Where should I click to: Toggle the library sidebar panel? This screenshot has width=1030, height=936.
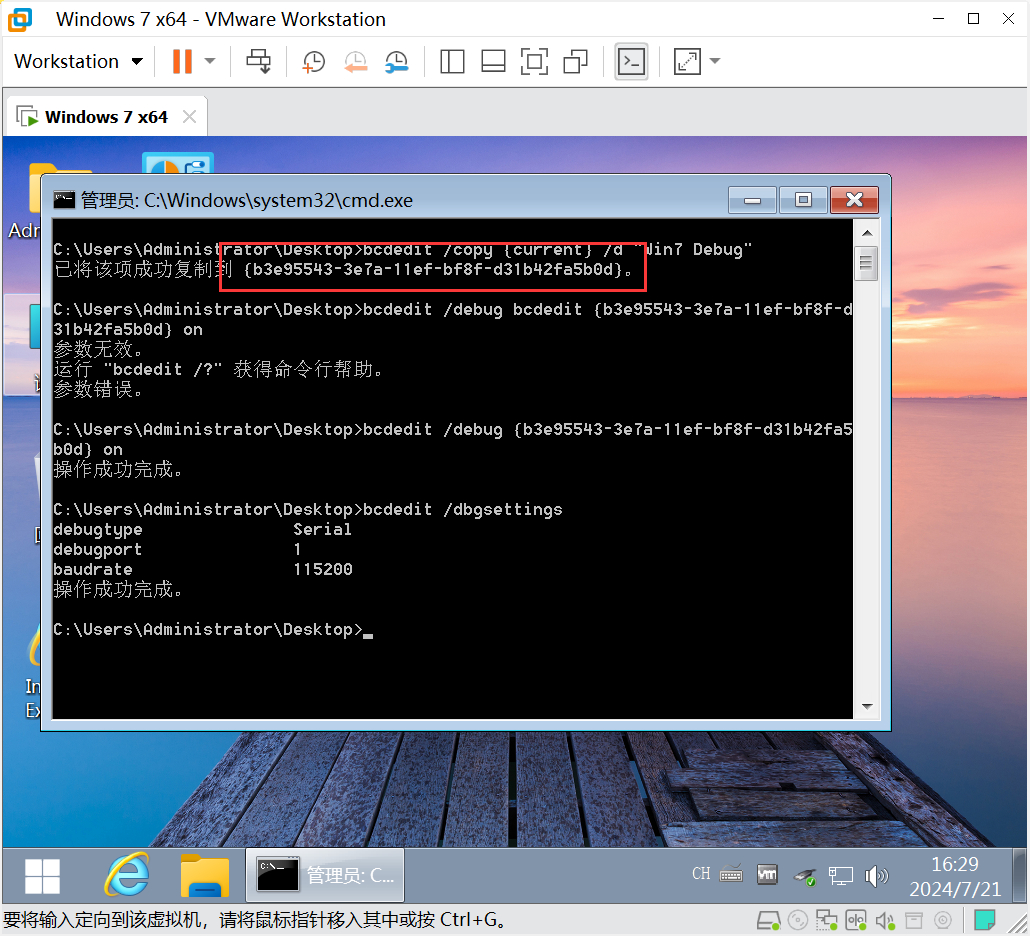click(x=452, y=61)
